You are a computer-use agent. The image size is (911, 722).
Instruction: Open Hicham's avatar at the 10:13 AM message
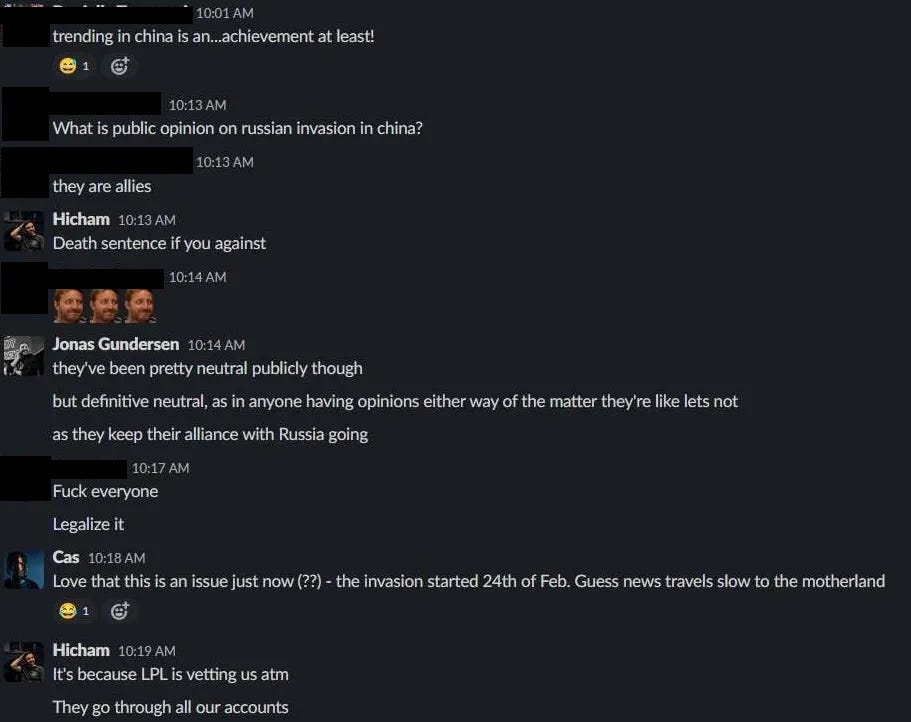point(23,231)
